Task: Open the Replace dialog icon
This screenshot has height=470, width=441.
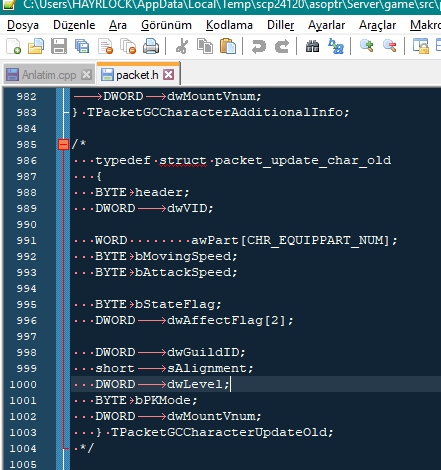Action: click(336, 46)
